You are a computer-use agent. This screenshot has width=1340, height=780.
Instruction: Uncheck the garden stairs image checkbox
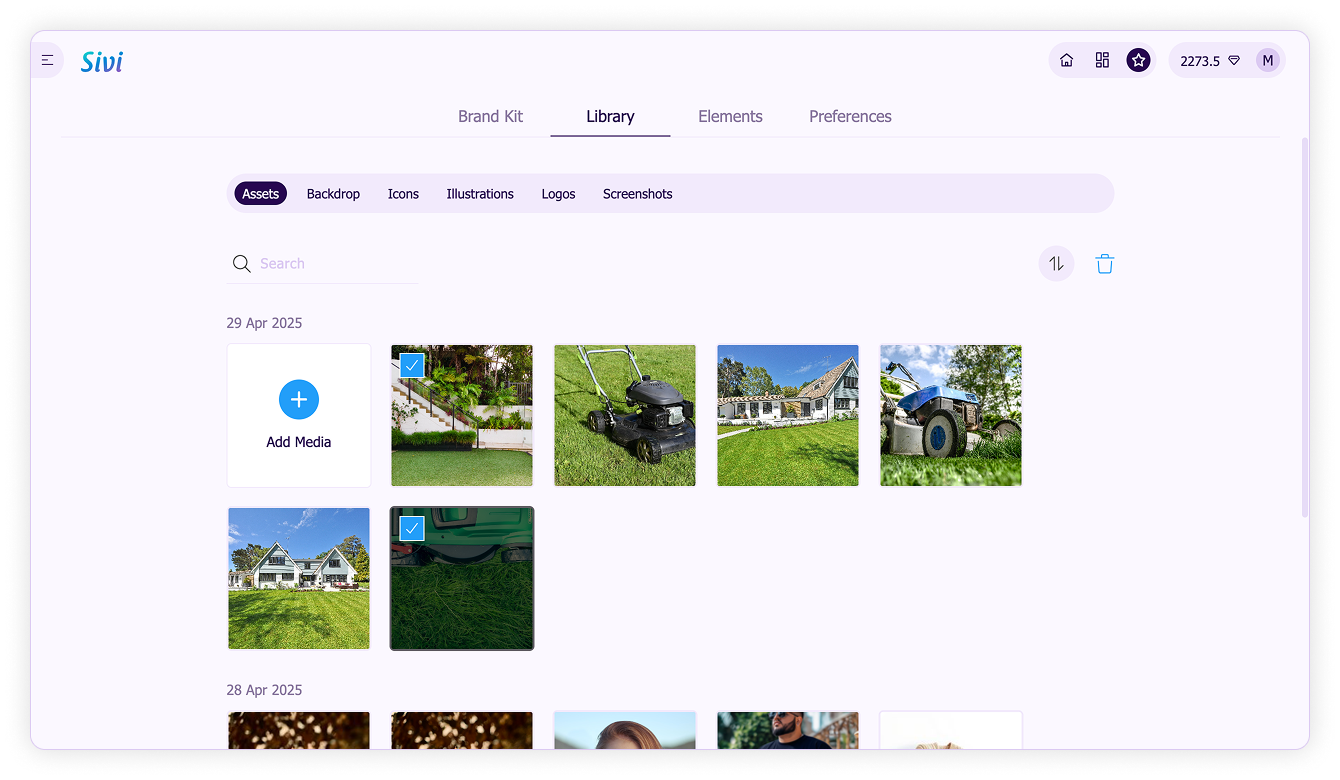pos(412,365)
